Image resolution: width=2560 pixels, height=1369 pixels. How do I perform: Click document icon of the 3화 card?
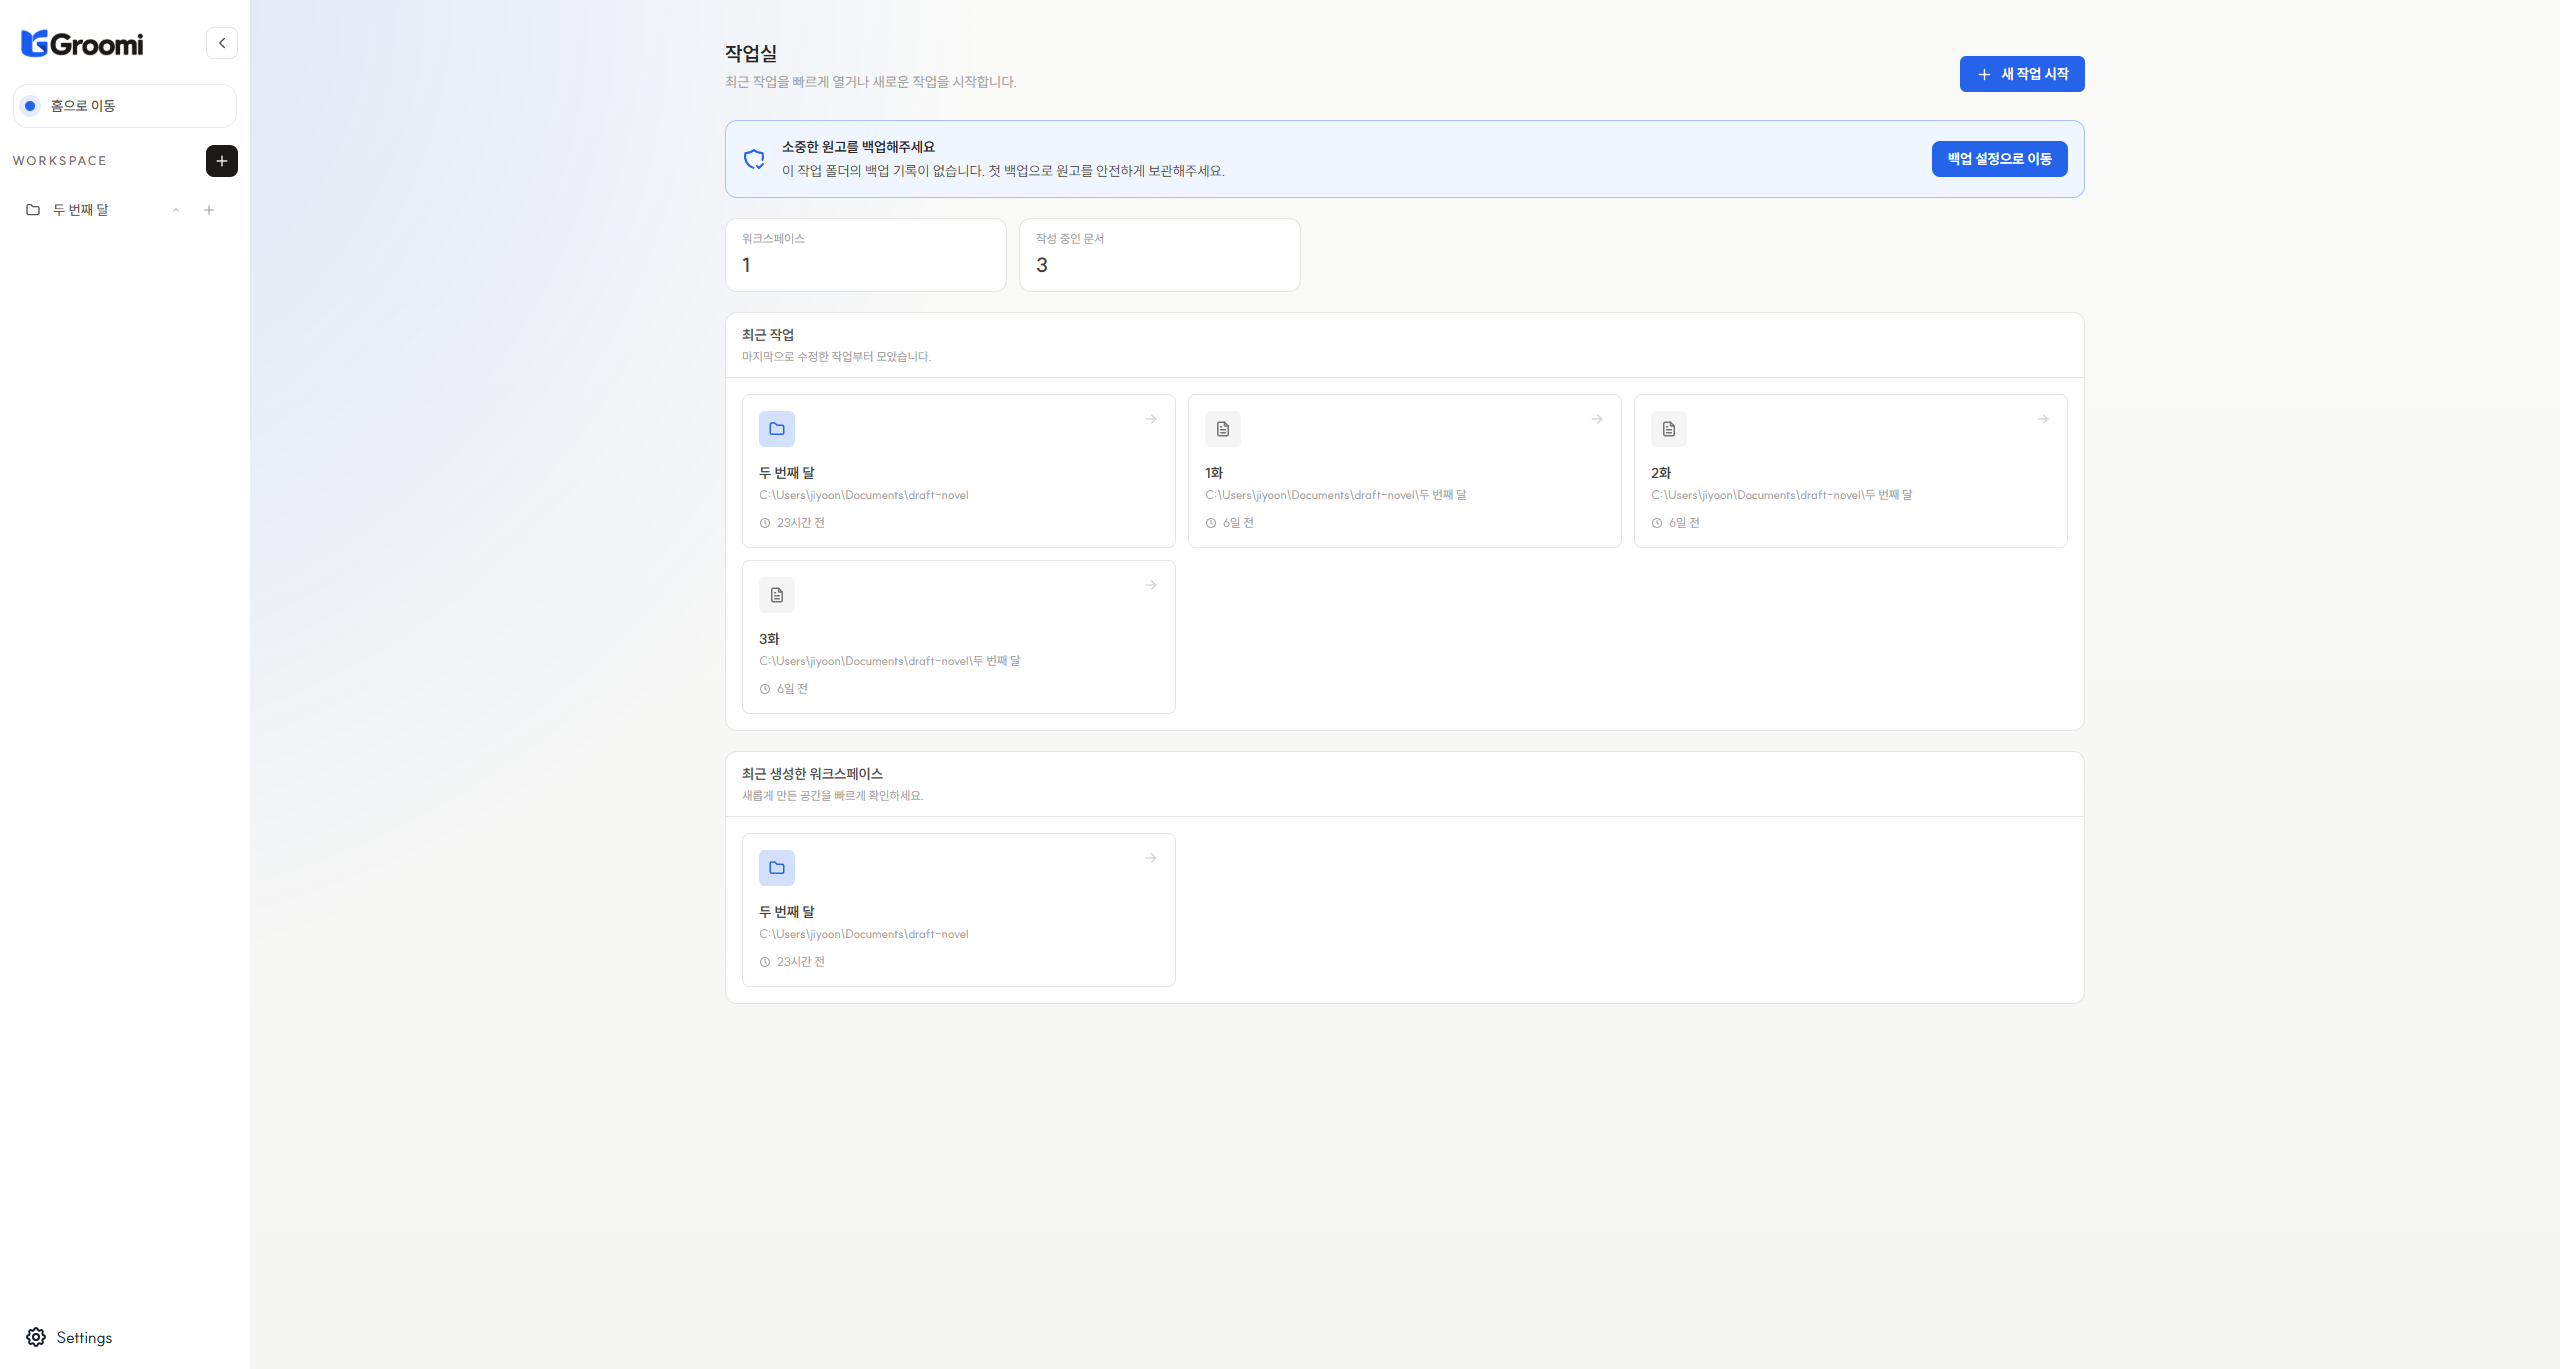777,595
